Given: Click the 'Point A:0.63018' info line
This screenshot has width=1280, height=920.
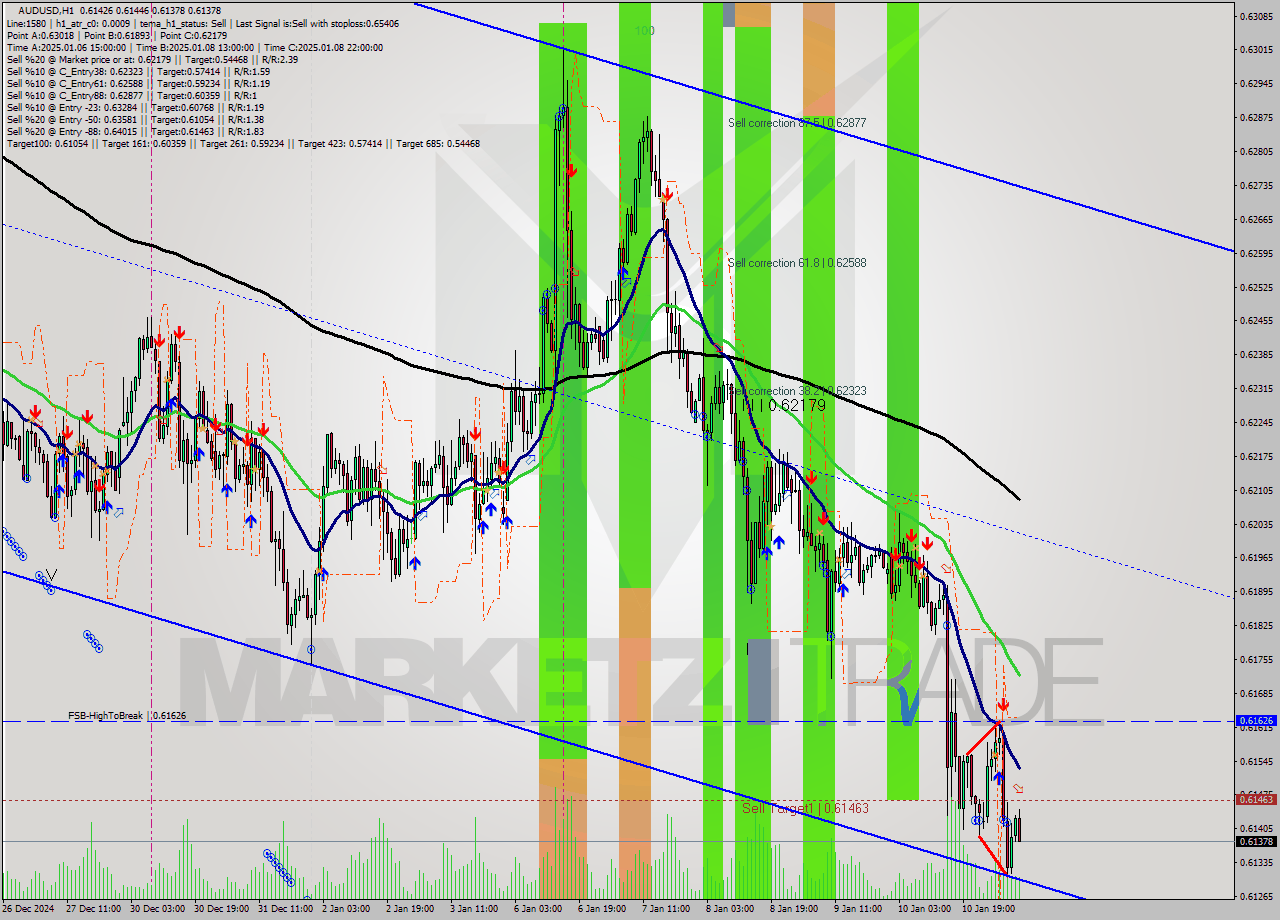Looking at the screenshot, I should pos(117,35).
